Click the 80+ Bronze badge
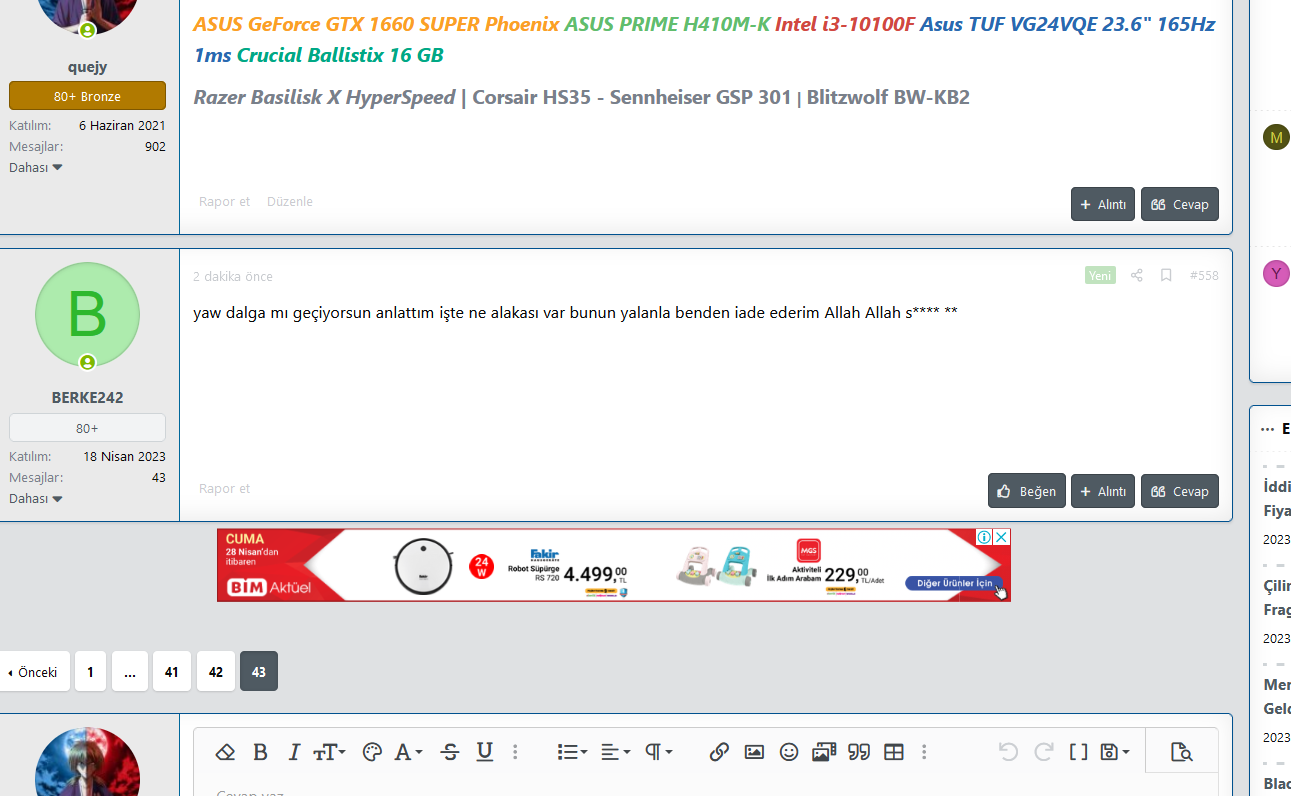 [87, 96]
